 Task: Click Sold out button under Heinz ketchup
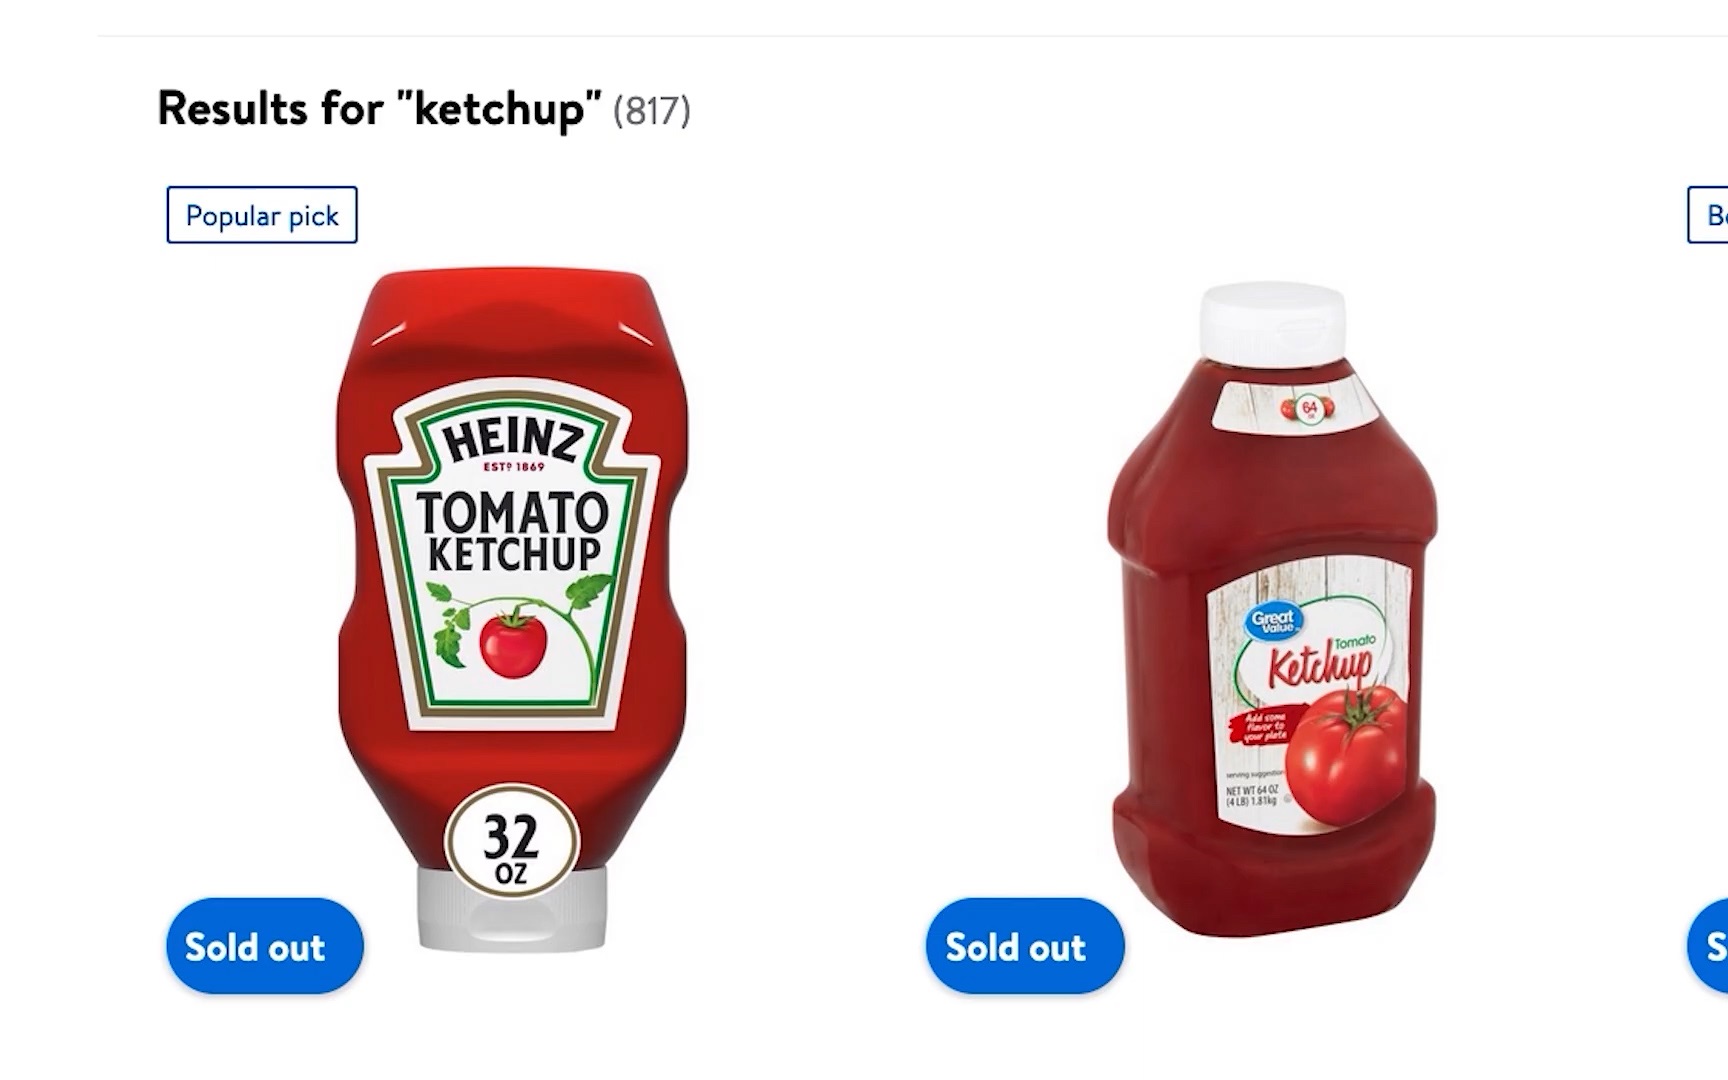tap(265, 946)
